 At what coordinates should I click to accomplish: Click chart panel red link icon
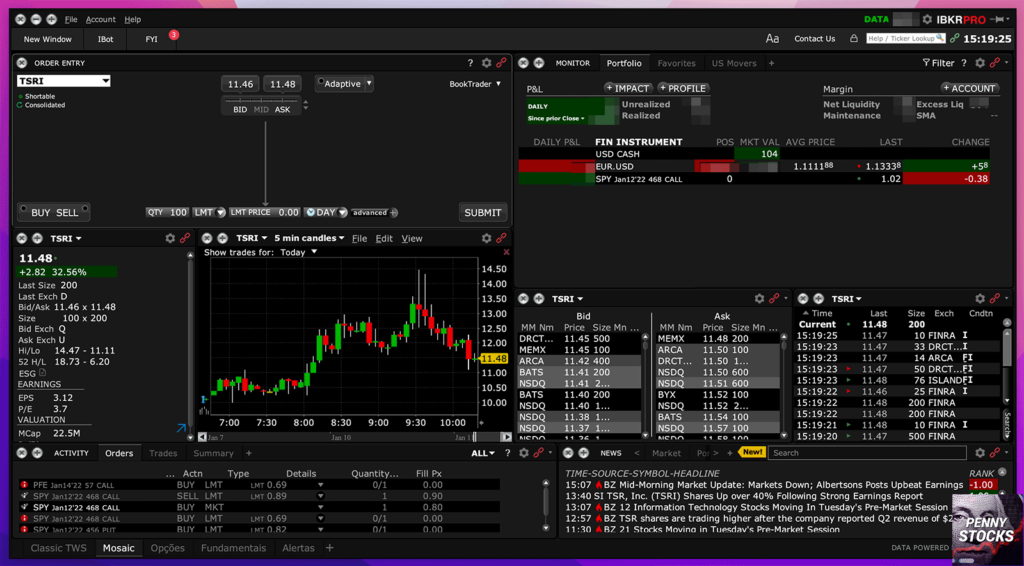tap(501, 238)
